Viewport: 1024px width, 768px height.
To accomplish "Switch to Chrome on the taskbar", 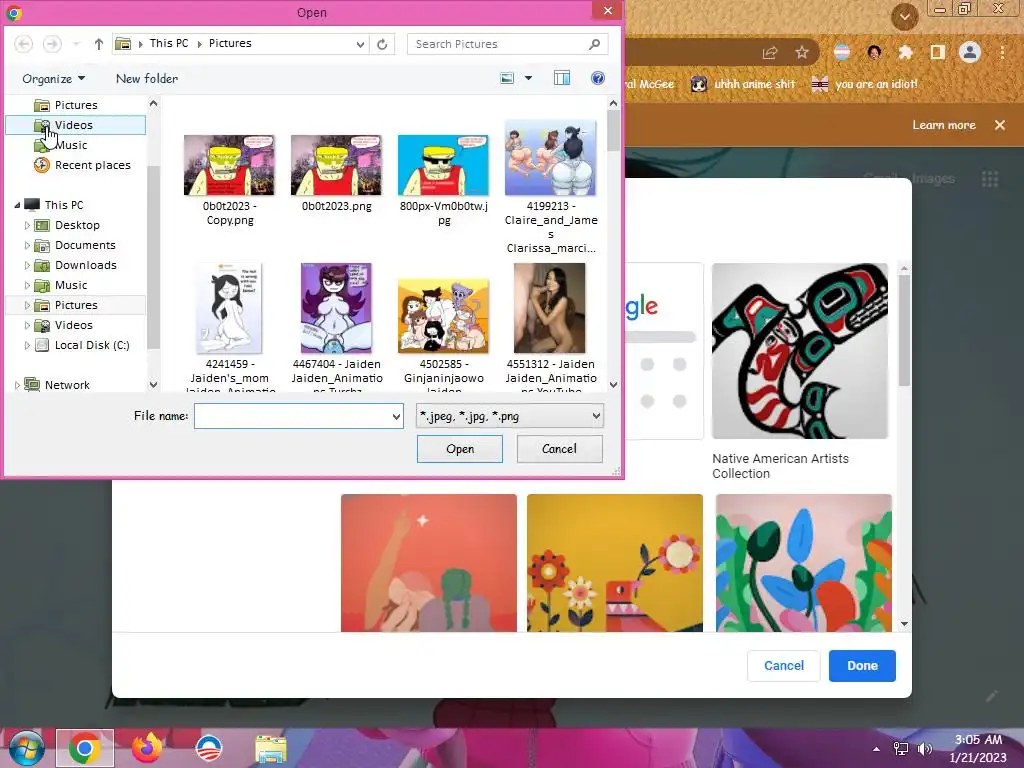I will pos(85,748).
